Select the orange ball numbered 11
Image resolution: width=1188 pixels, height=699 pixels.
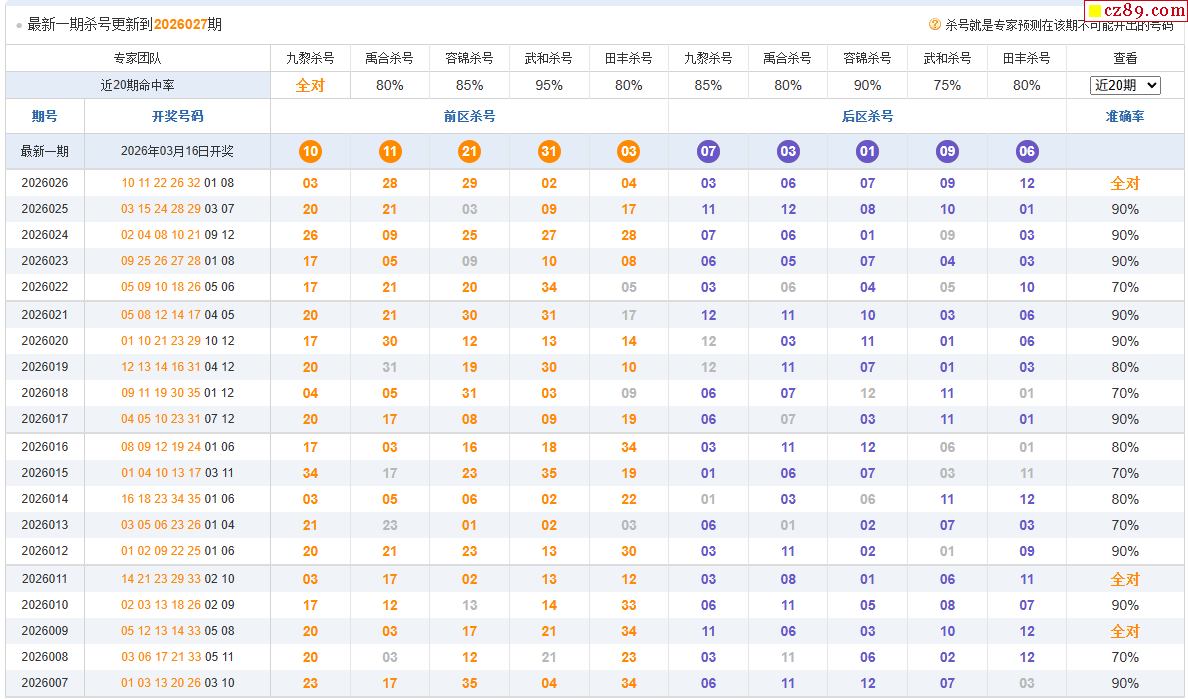click(x=390, y=152)
